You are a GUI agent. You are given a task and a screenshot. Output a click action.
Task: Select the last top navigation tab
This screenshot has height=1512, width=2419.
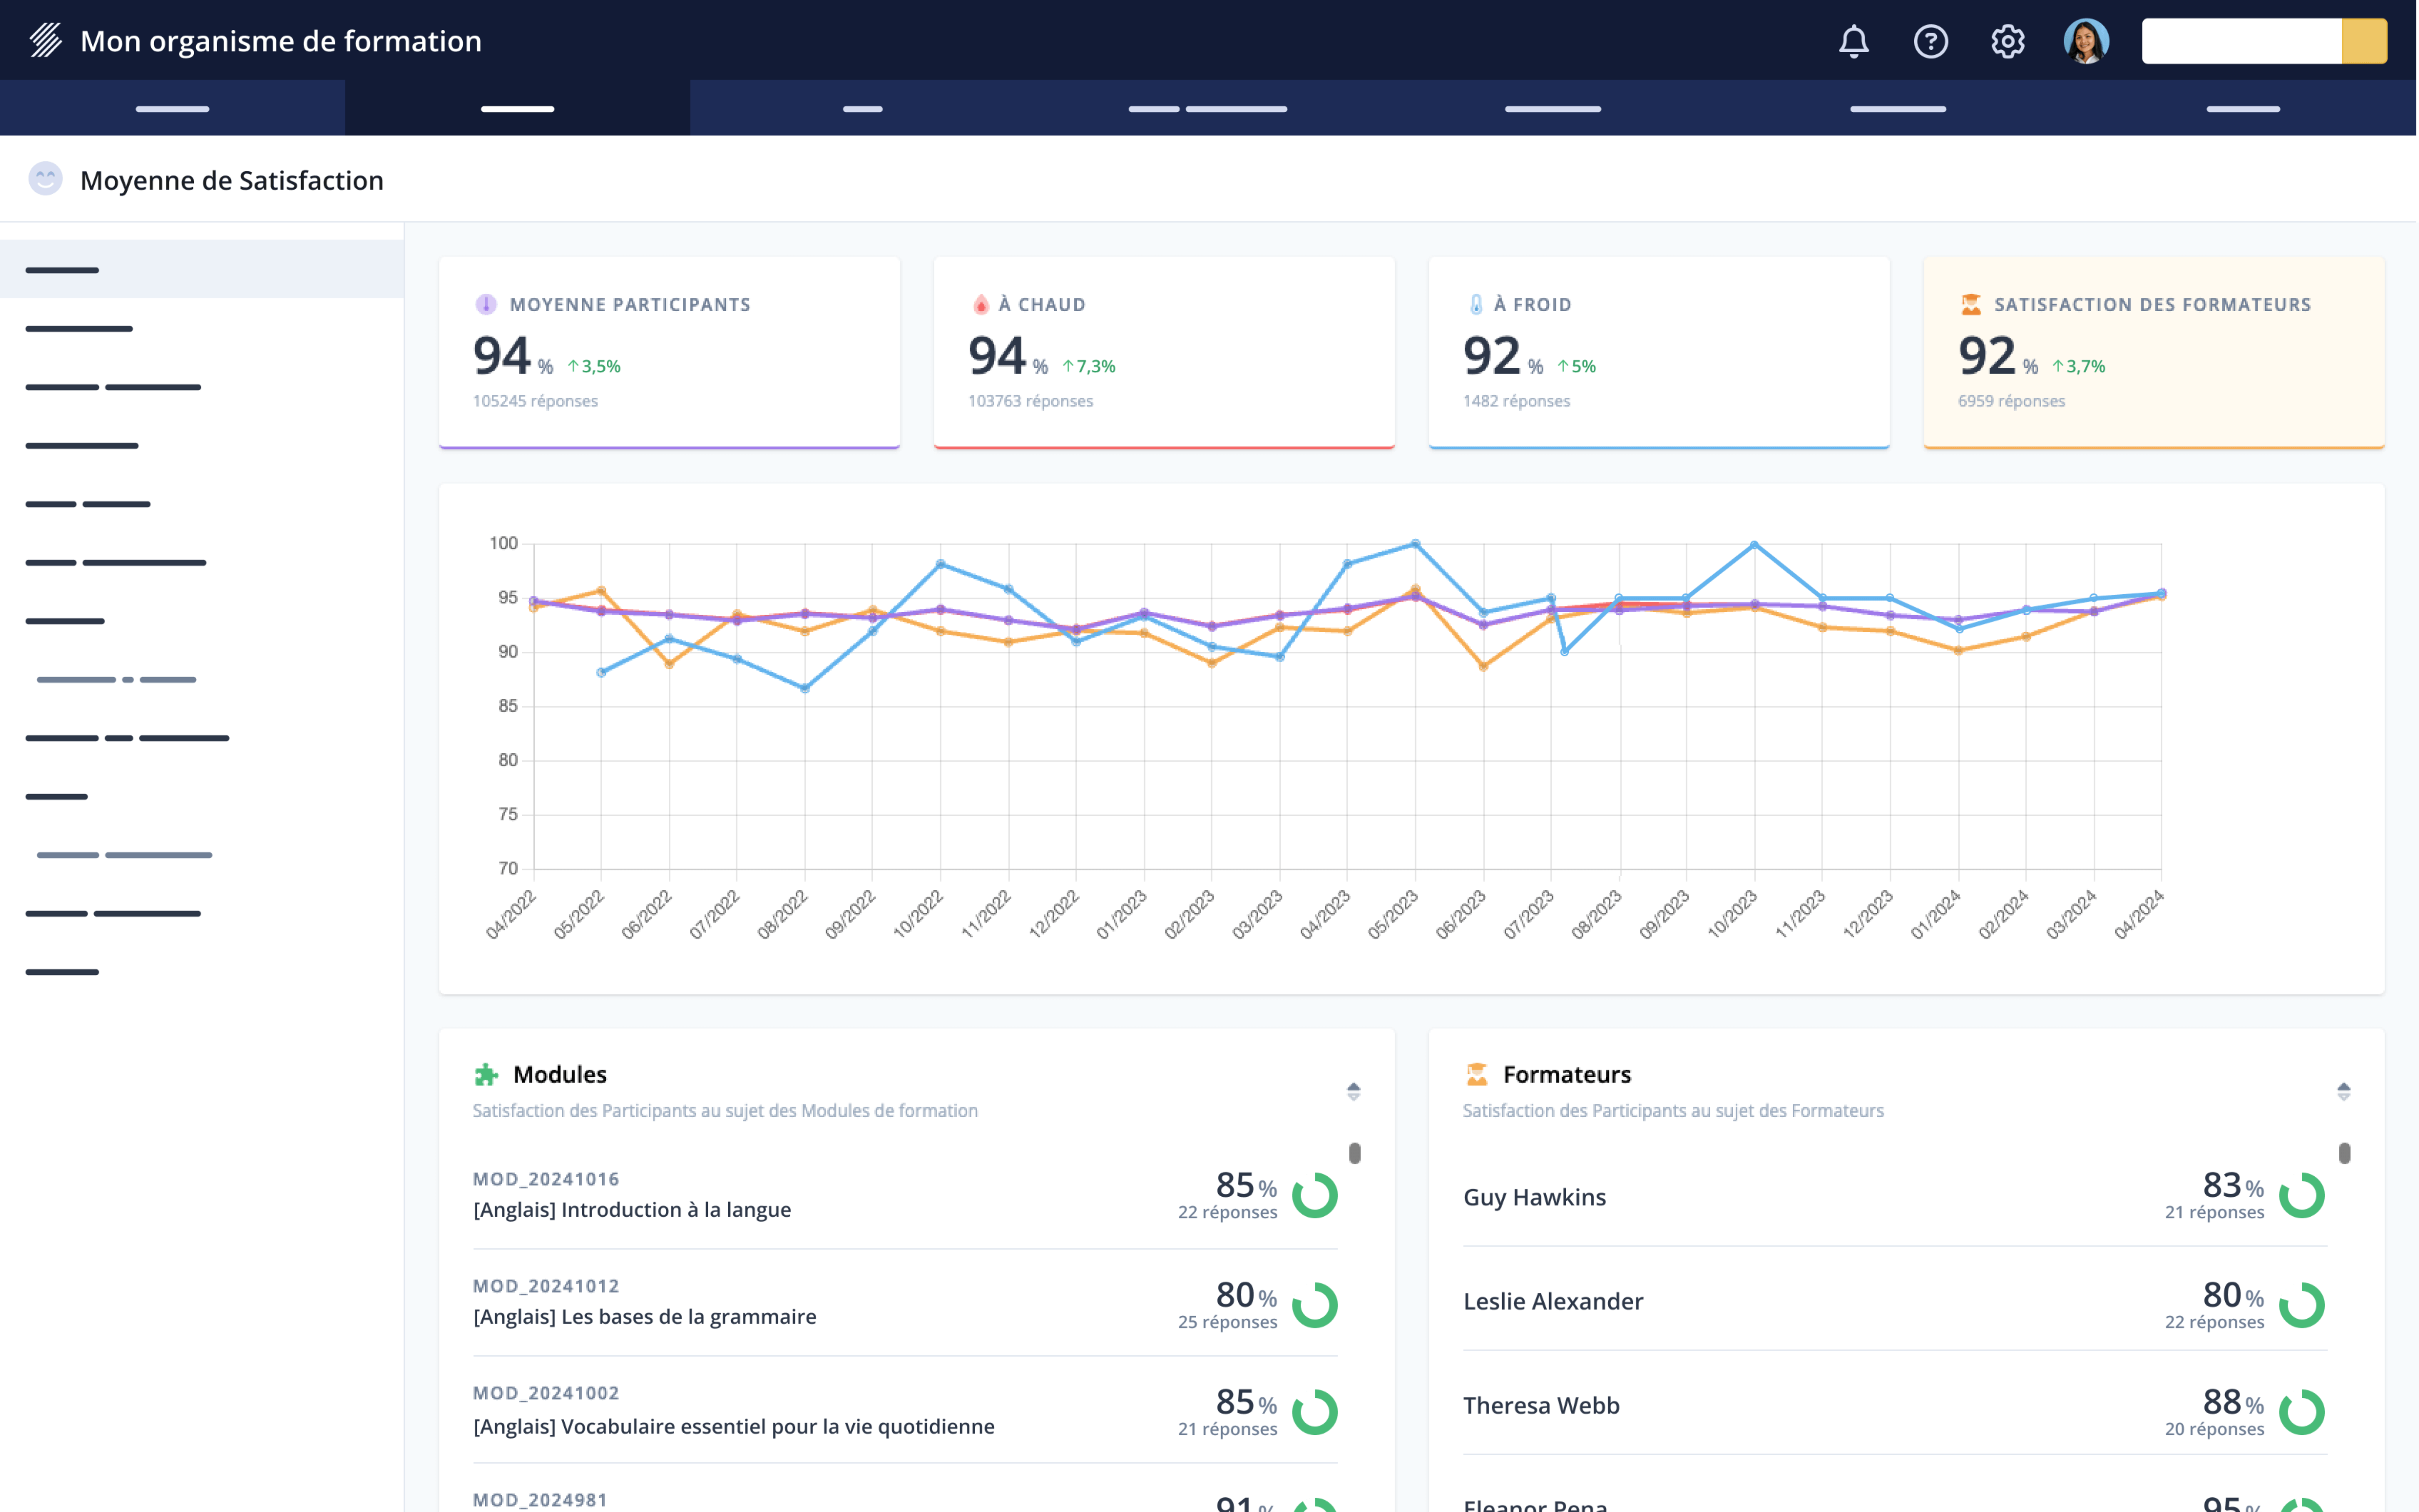[x=2243, y=108]
